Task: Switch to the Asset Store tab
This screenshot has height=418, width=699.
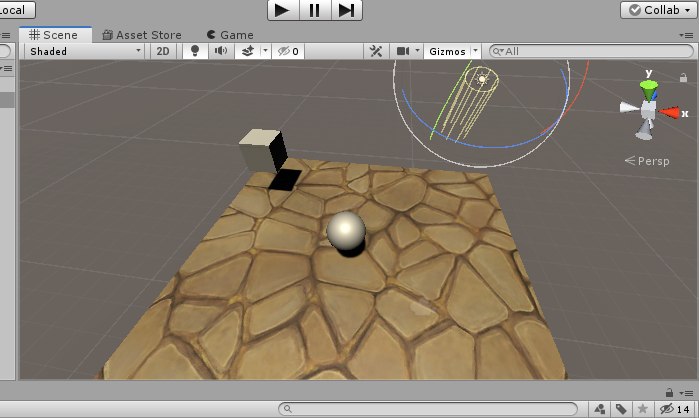Action: (142, 35)
